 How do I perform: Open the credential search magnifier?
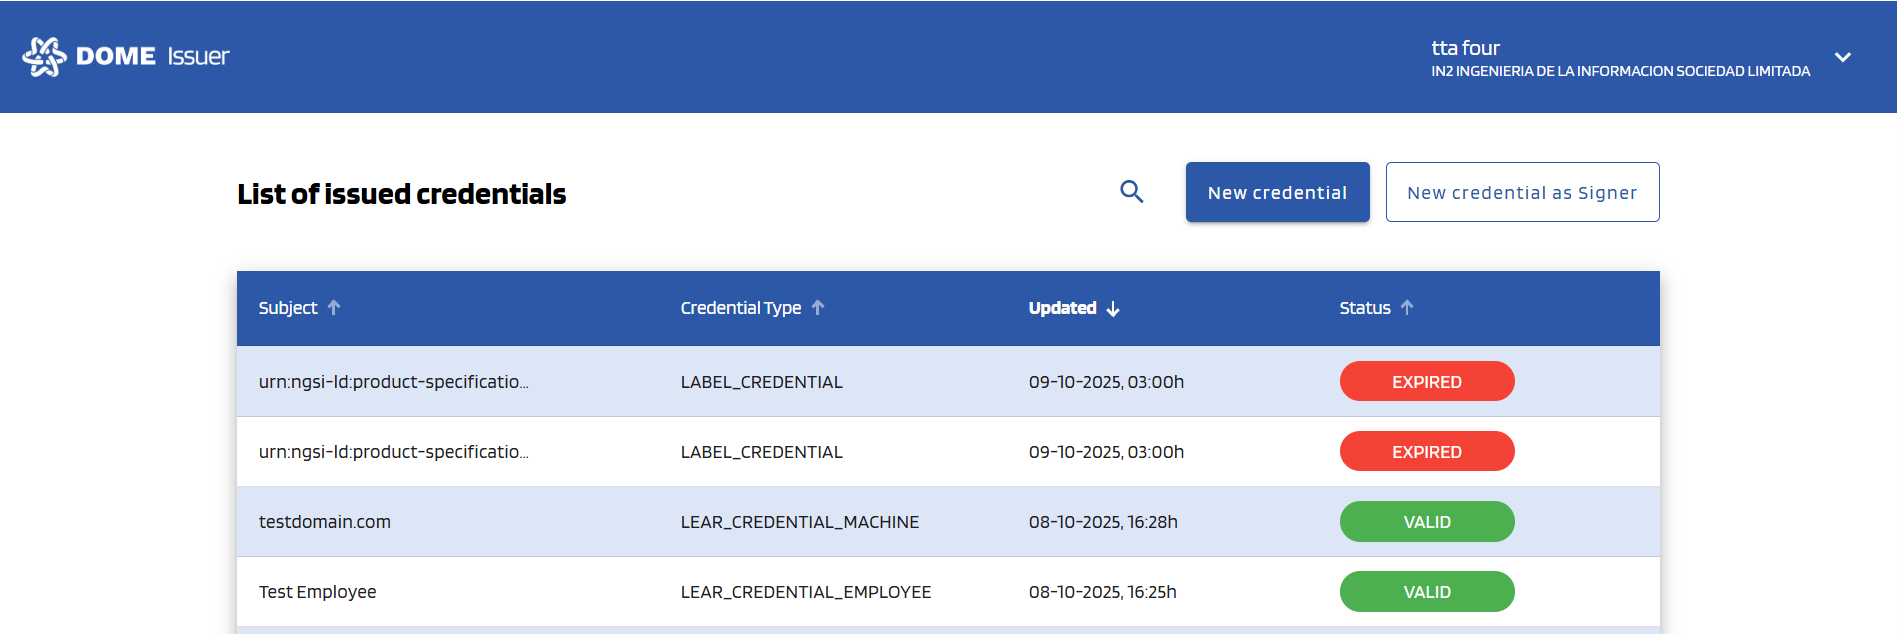tap(1131, 191)
